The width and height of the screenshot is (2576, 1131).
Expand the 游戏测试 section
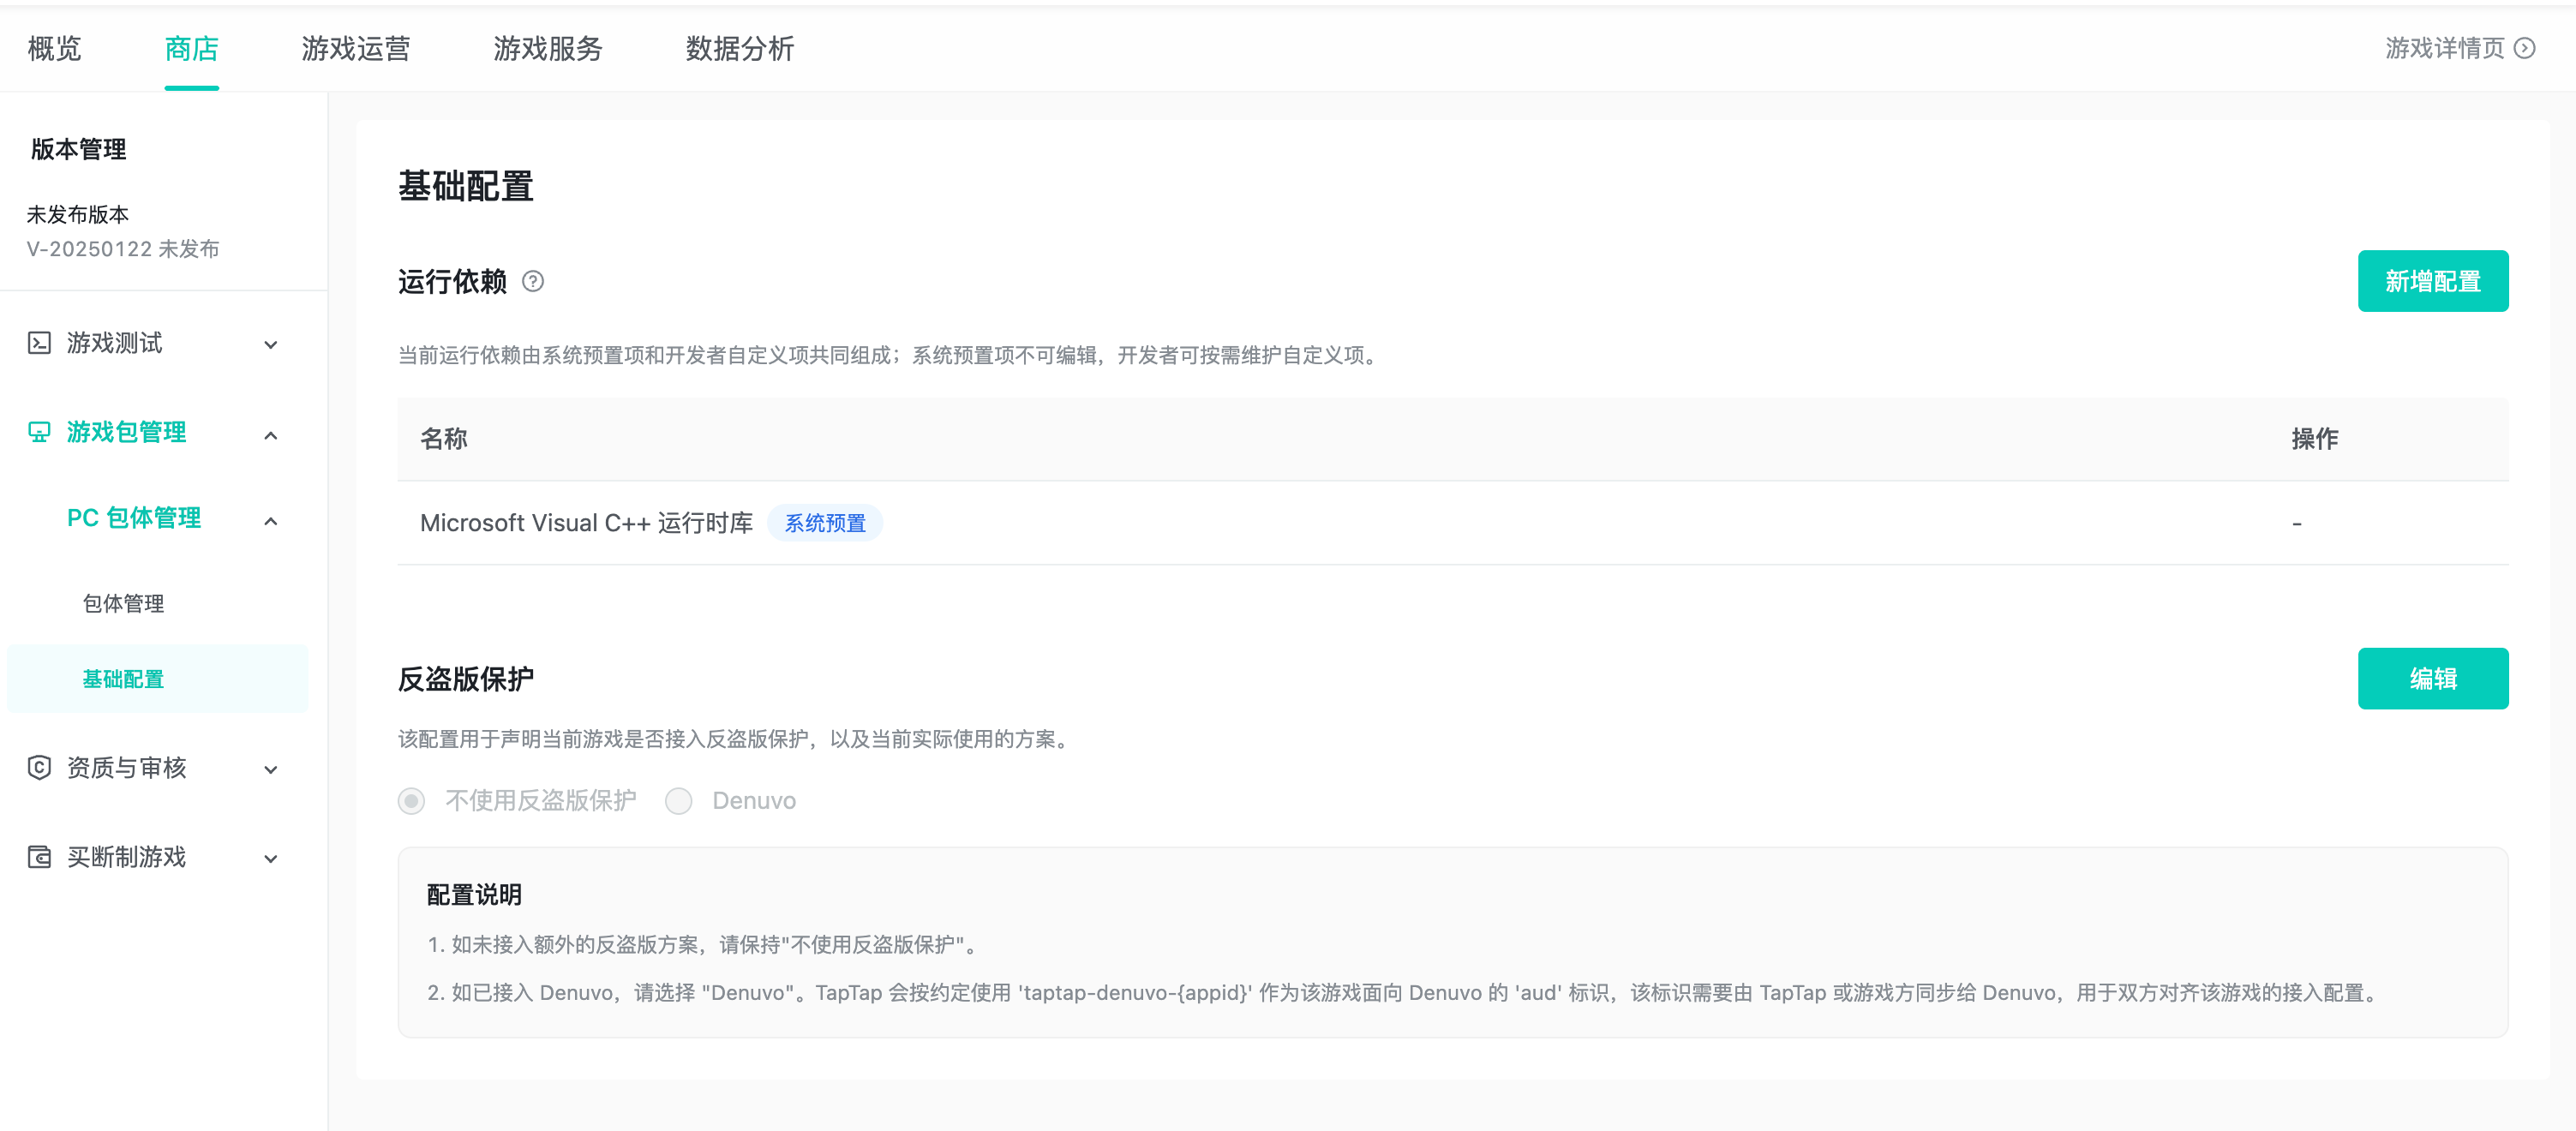click(x=270, y=343)
